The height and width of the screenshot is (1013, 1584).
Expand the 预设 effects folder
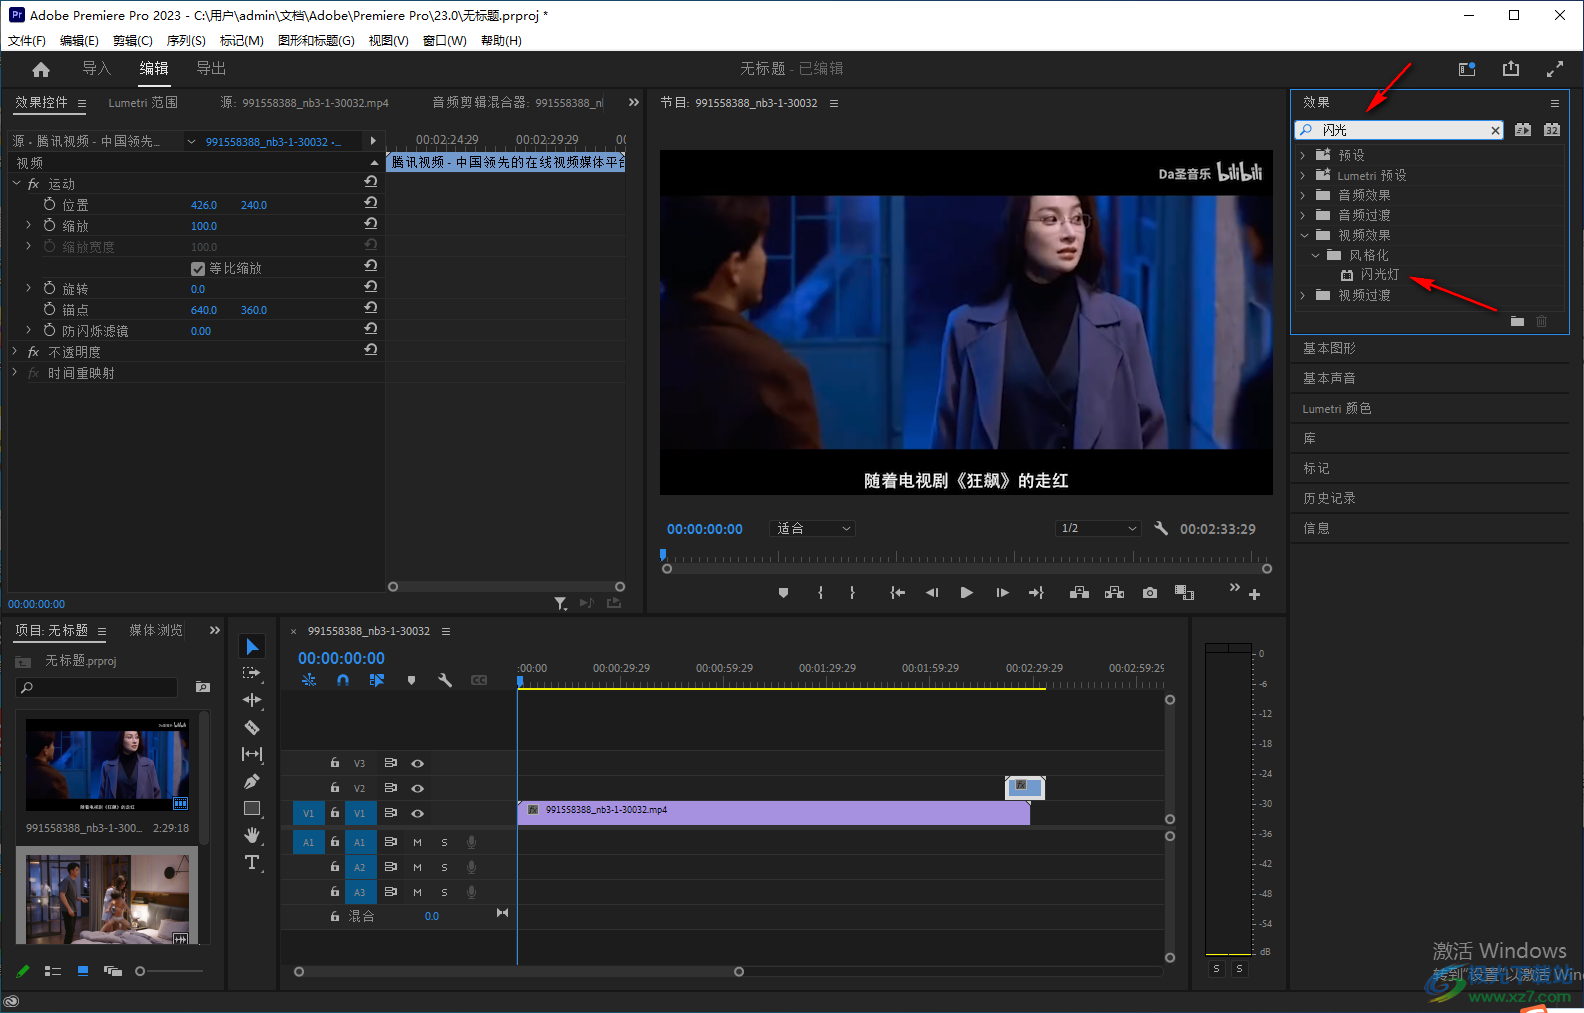[x=1303, y=155]
